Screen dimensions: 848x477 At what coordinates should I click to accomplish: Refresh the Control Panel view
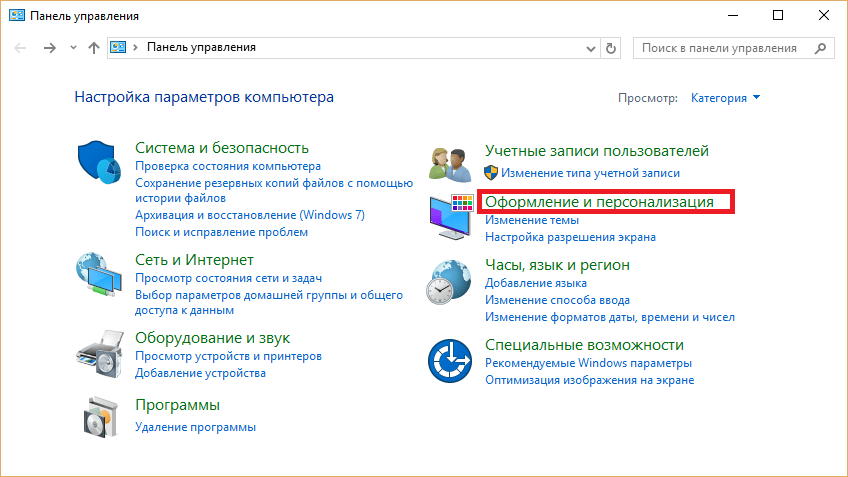(x=611, y=48)
